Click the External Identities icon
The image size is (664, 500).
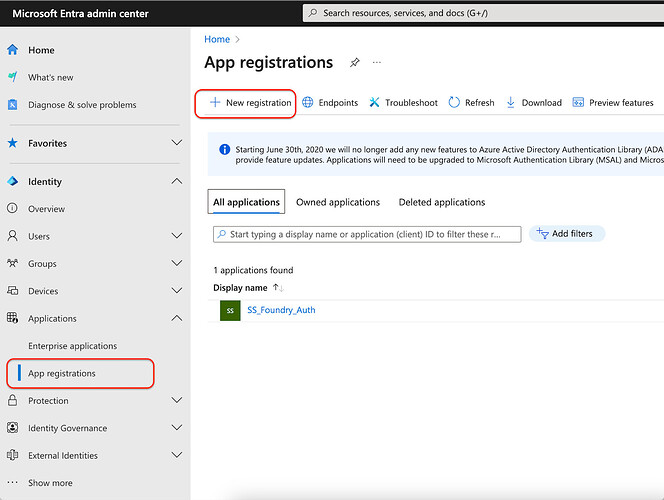coord(13,455)
